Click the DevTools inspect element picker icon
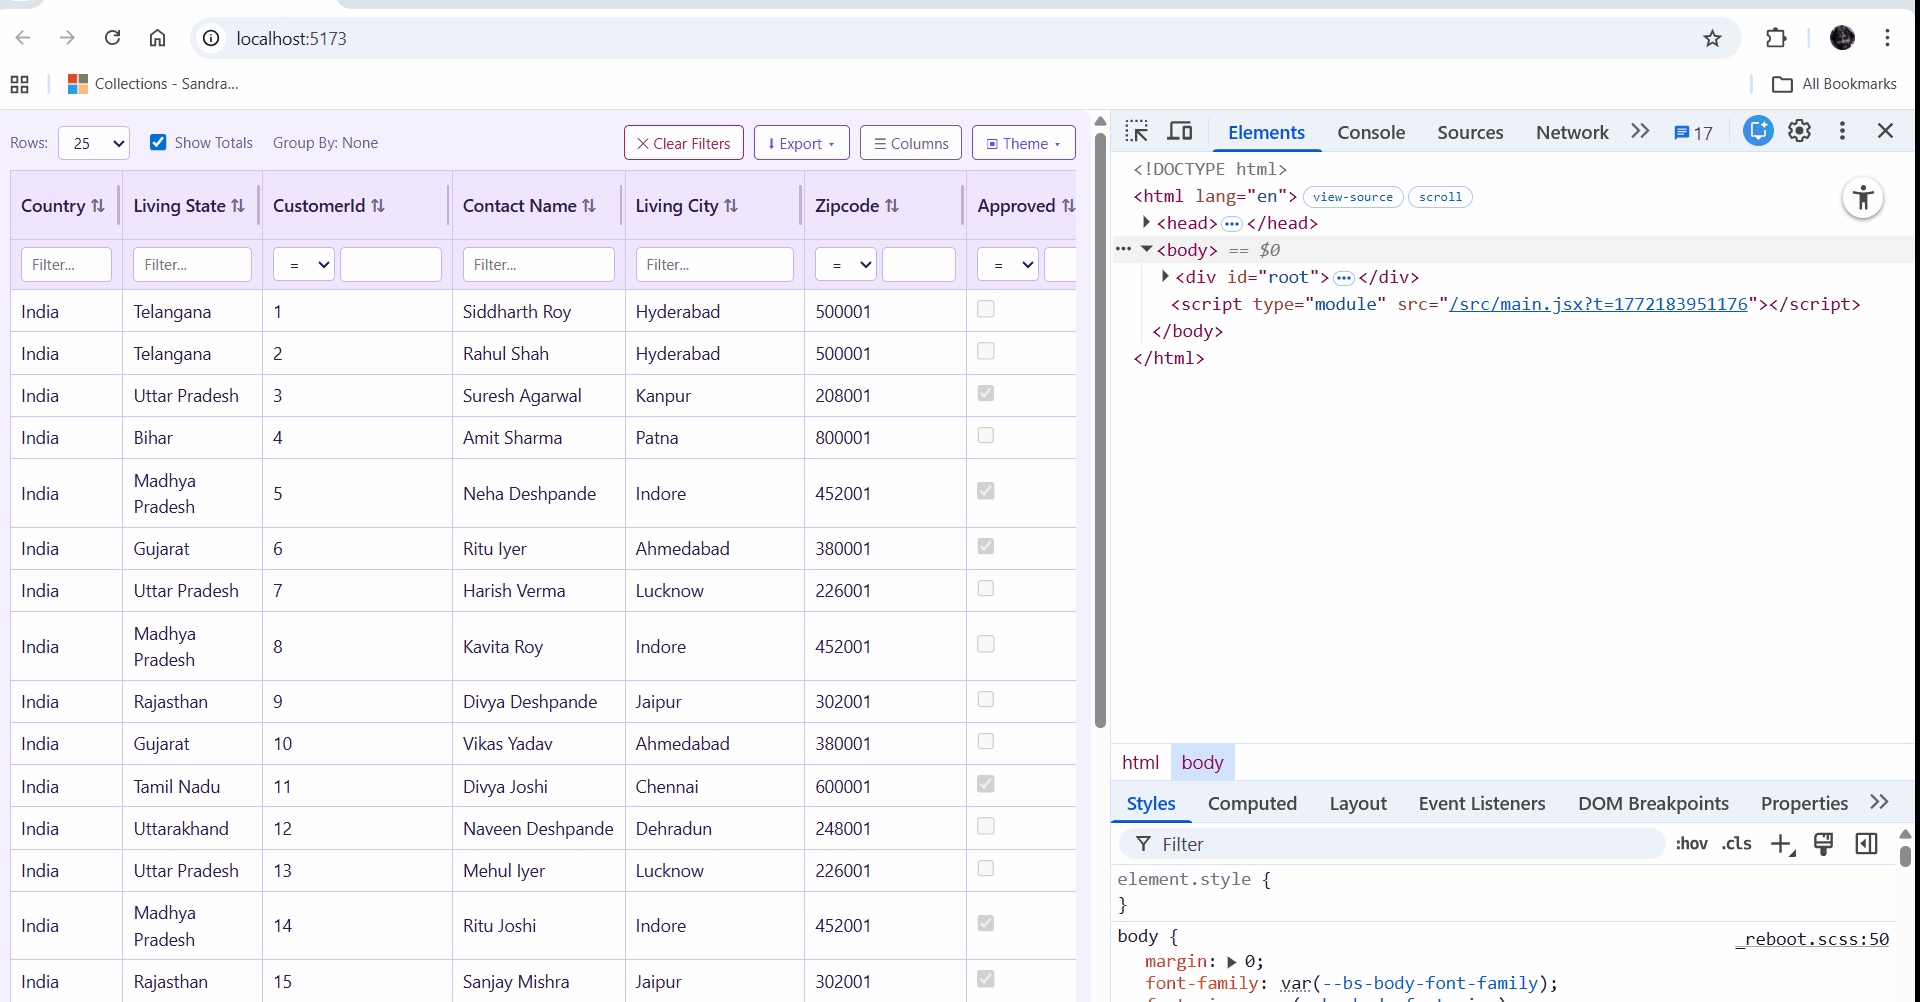Screen dimensions: 1920x1002 click(x=1136, y=132)
